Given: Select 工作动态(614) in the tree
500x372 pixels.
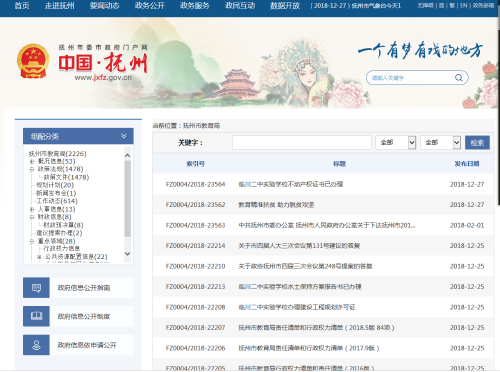Looking at the screenshot, I should coord(57,201).
